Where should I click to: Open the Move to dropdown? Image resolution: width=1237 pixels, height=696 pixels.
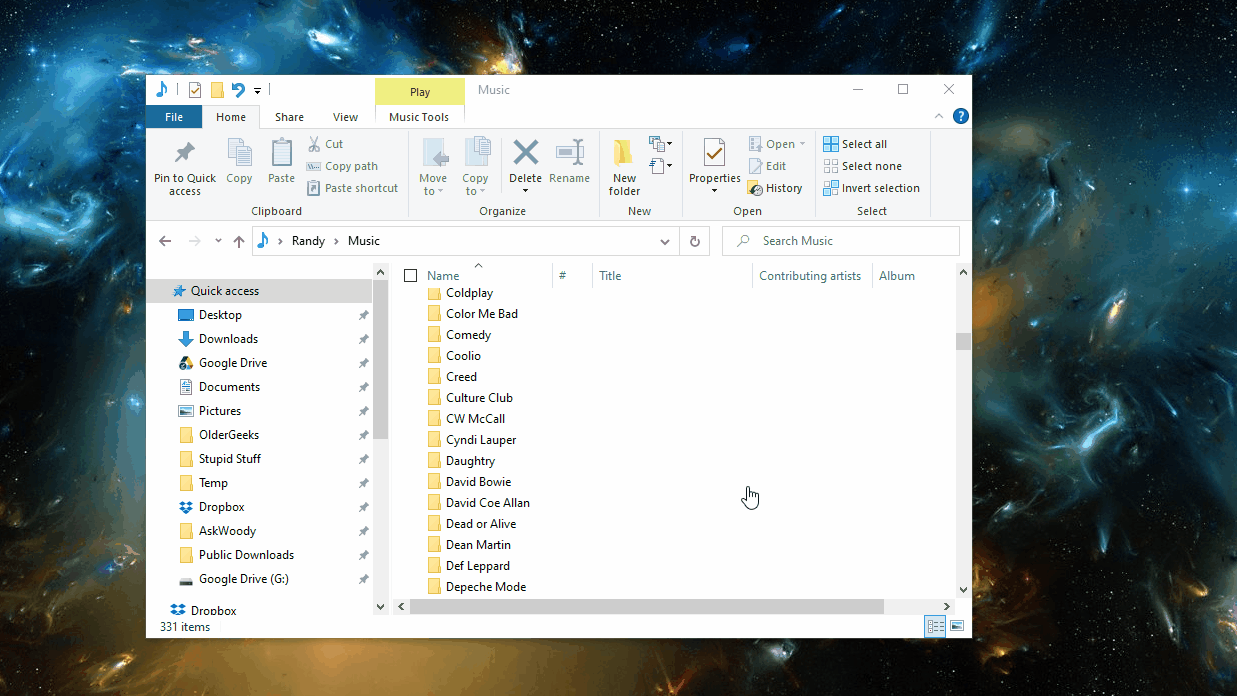tap(433, 167)
